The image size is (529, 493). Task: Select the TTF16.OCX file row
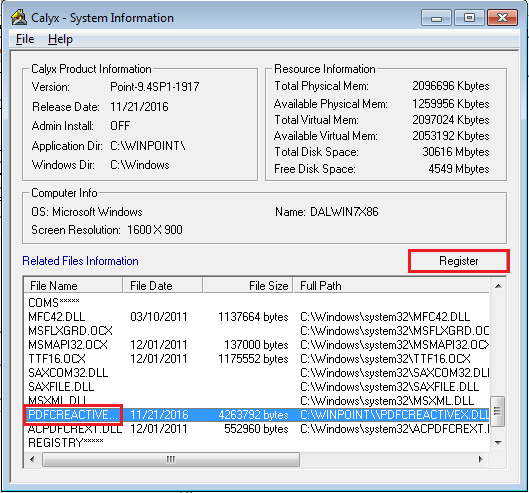point(256,359)
